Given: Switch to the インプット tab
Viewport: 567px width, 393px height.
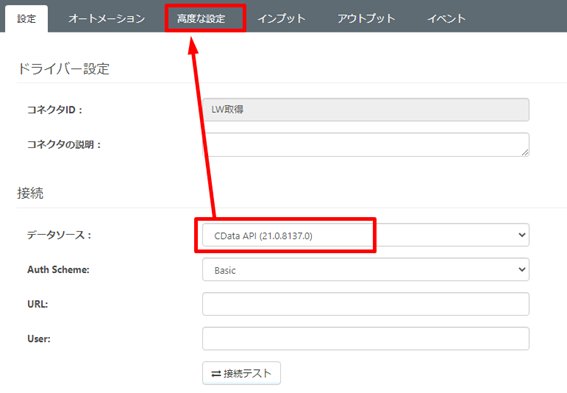Looking at the screenshot, I should (281, 19).
